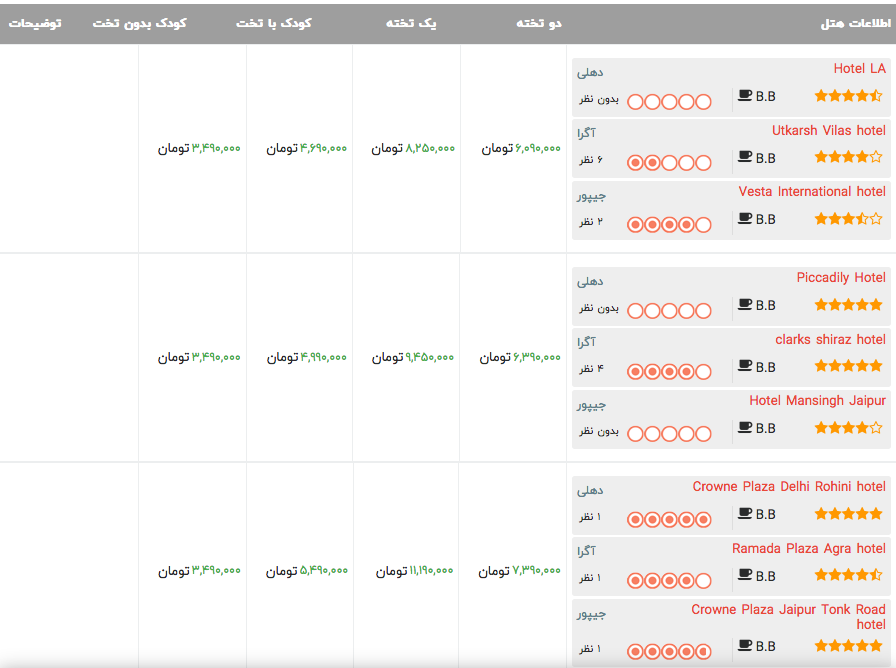This screenshot has width=896, height=668.
Task: Click the cup icon for Crowne Plaza Delhi Rohini
Action: [745, 514]
